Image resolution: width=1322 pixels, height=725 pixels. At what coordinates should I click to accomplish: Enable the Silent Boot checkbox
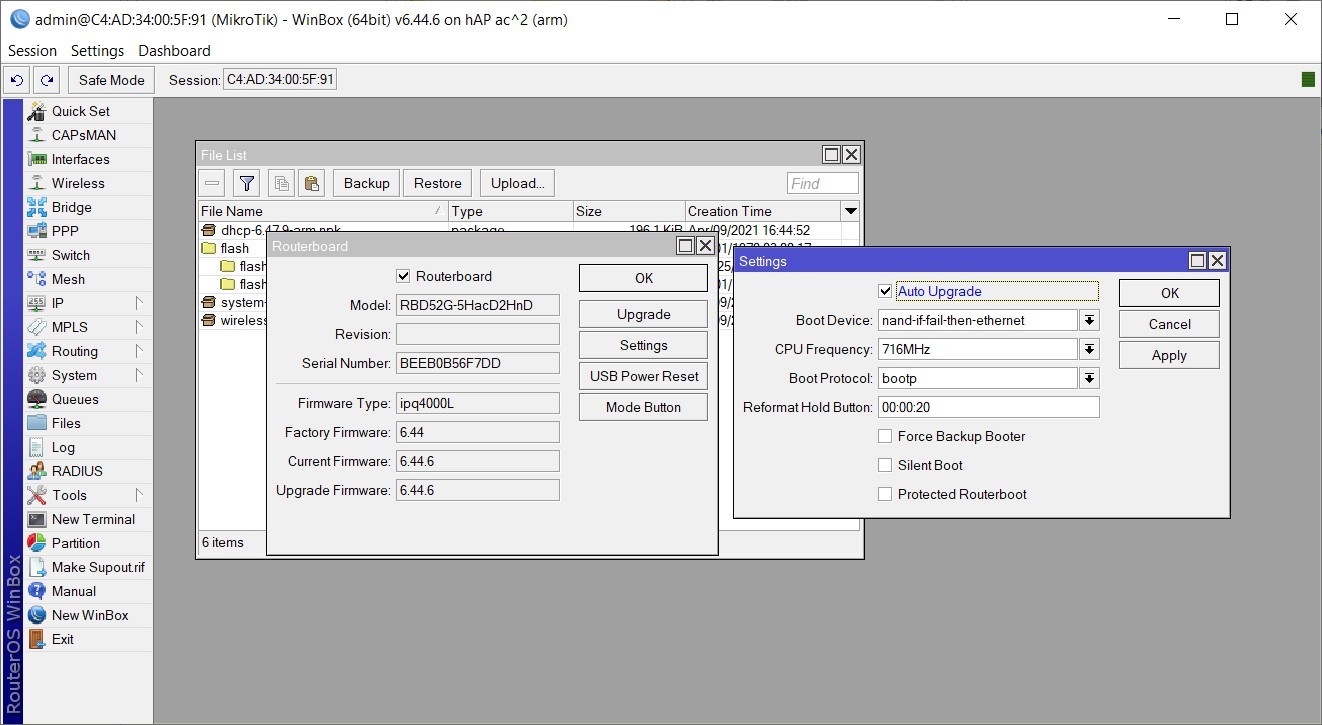(884, 465)
